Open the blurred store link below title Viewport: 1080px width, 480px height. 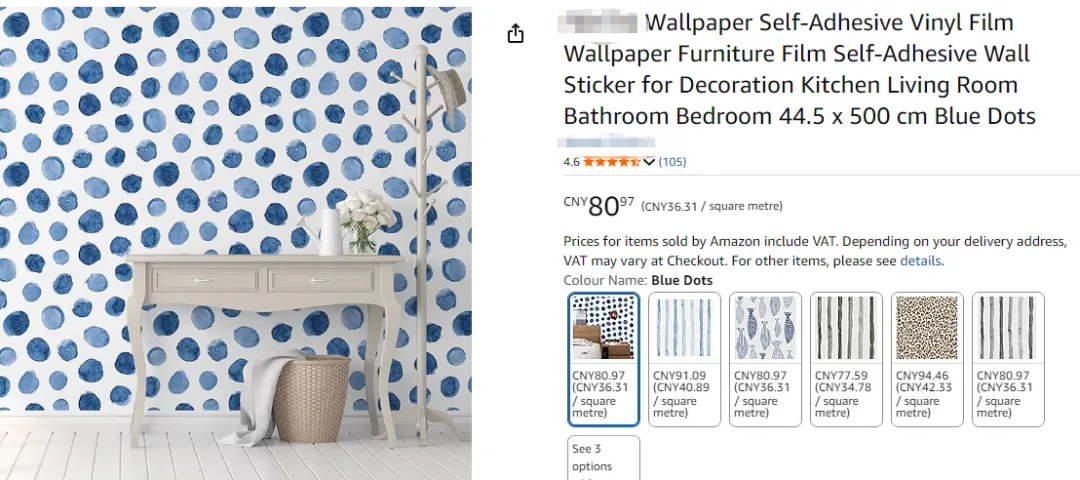point(605,143)
